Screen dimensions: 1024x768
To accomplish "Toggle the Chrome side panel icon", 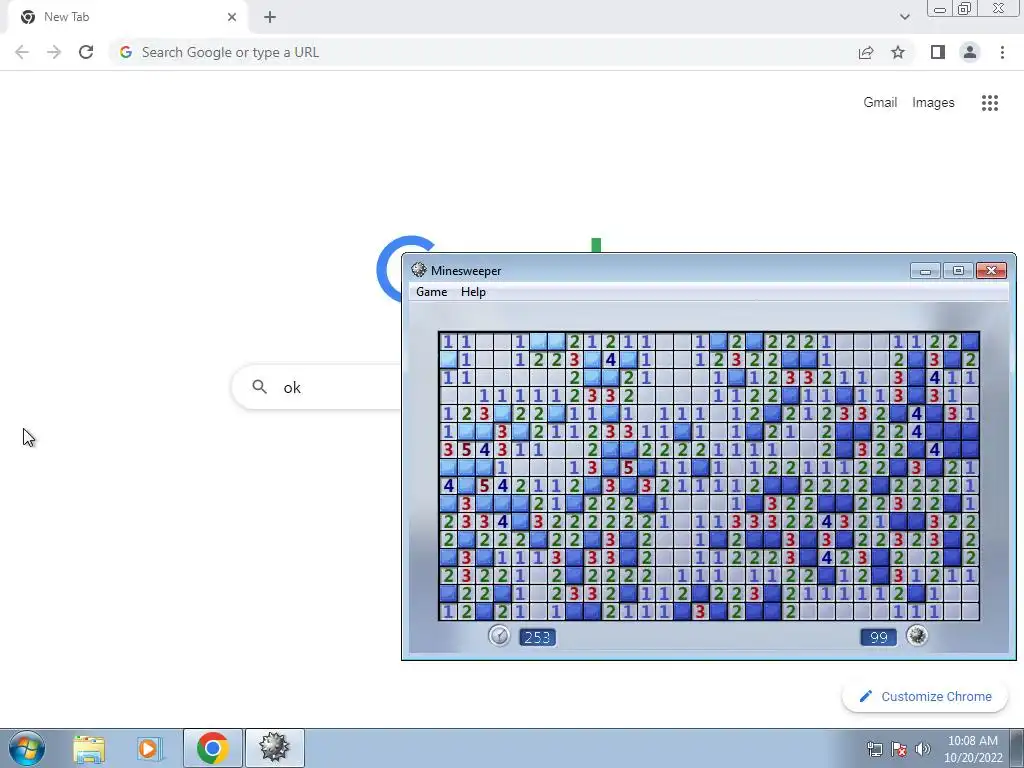I will [x=938, y=52].
